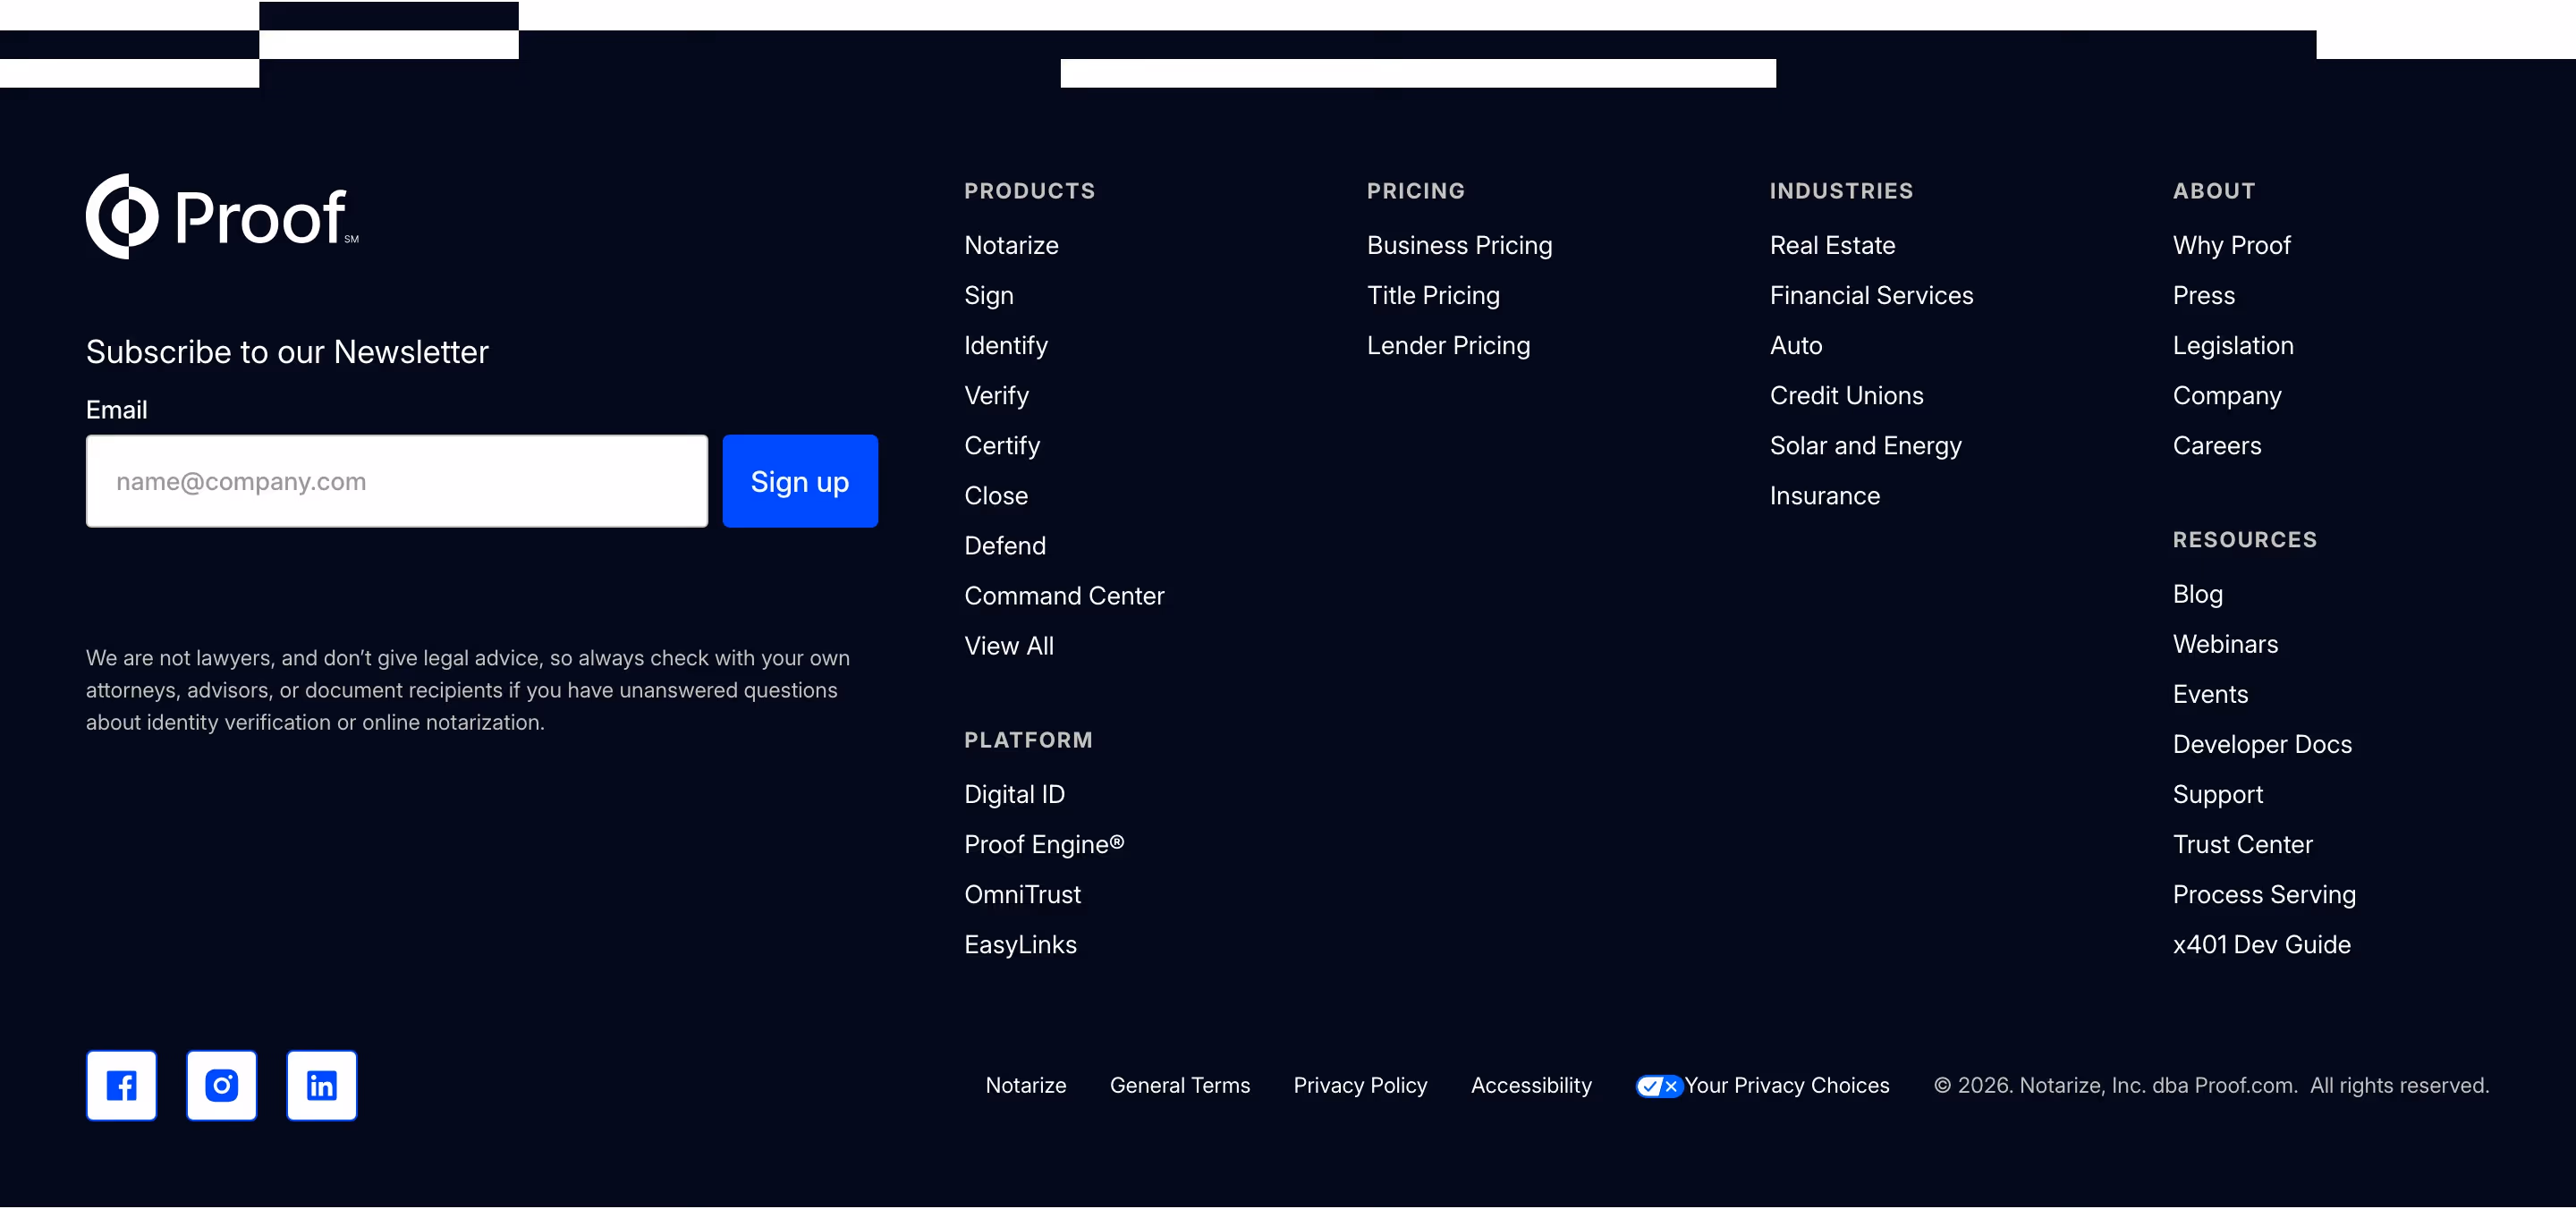The width and height of the screenshot is (2576, 1209).
Task: Open the Sign product link
Action: [989, 295]
